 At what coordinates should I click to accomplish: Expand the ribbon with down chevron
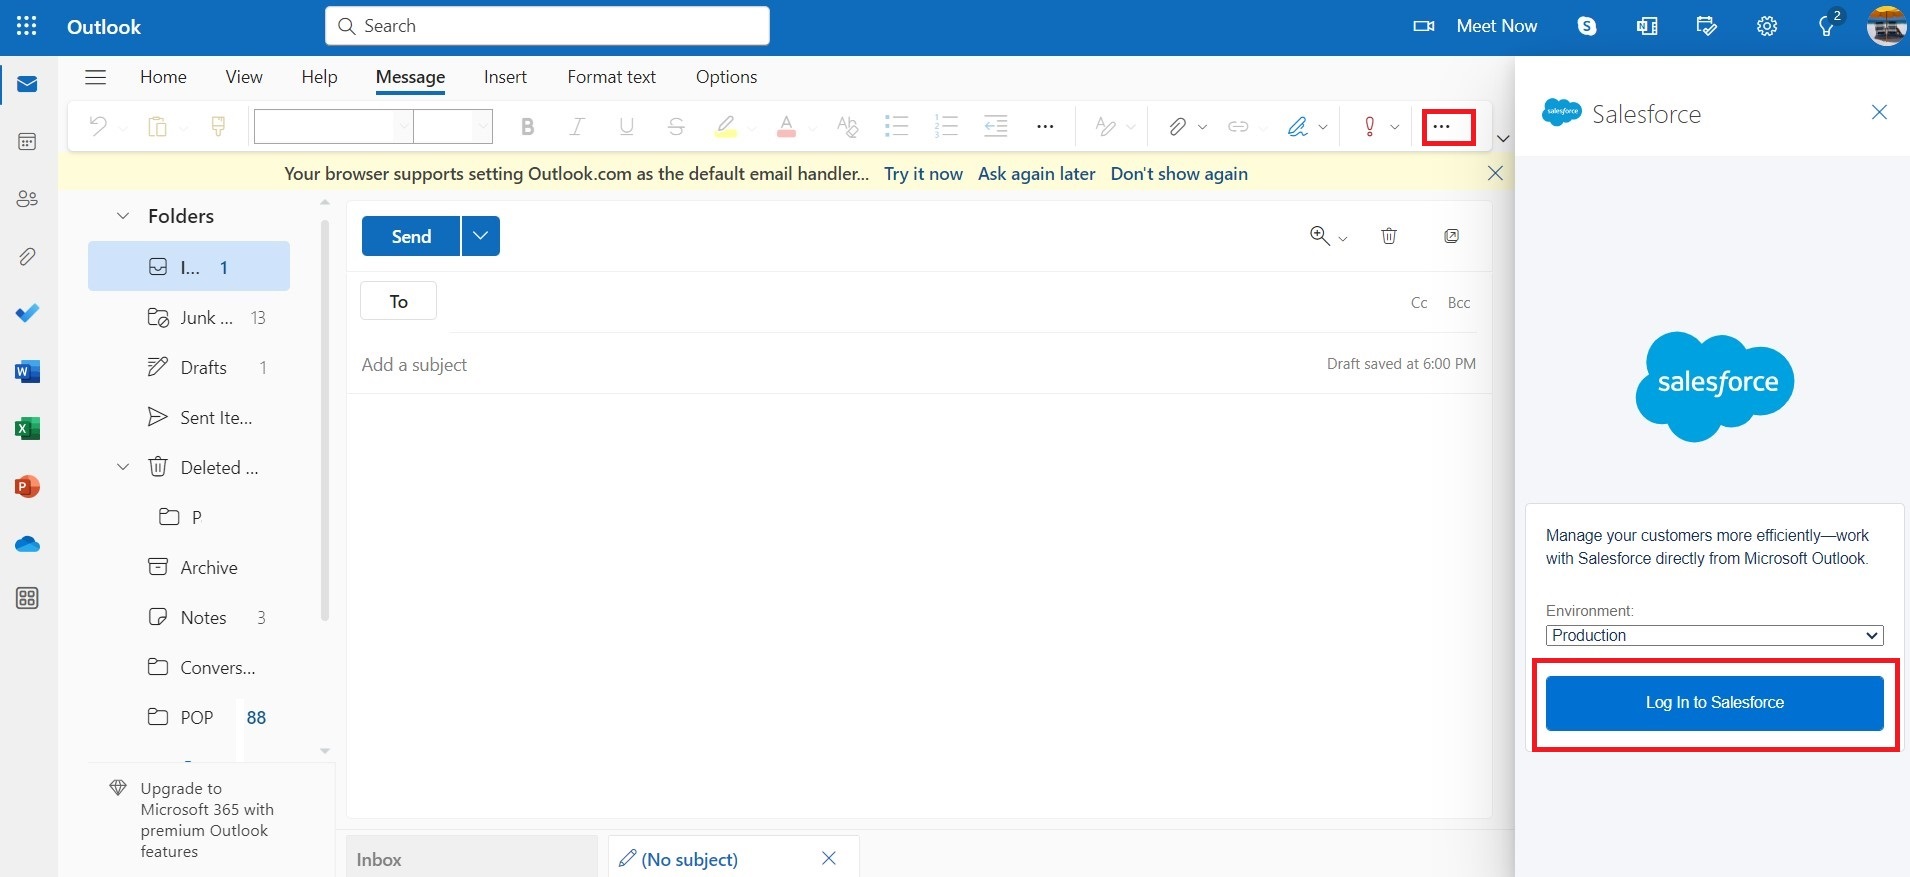(1502, 139)
